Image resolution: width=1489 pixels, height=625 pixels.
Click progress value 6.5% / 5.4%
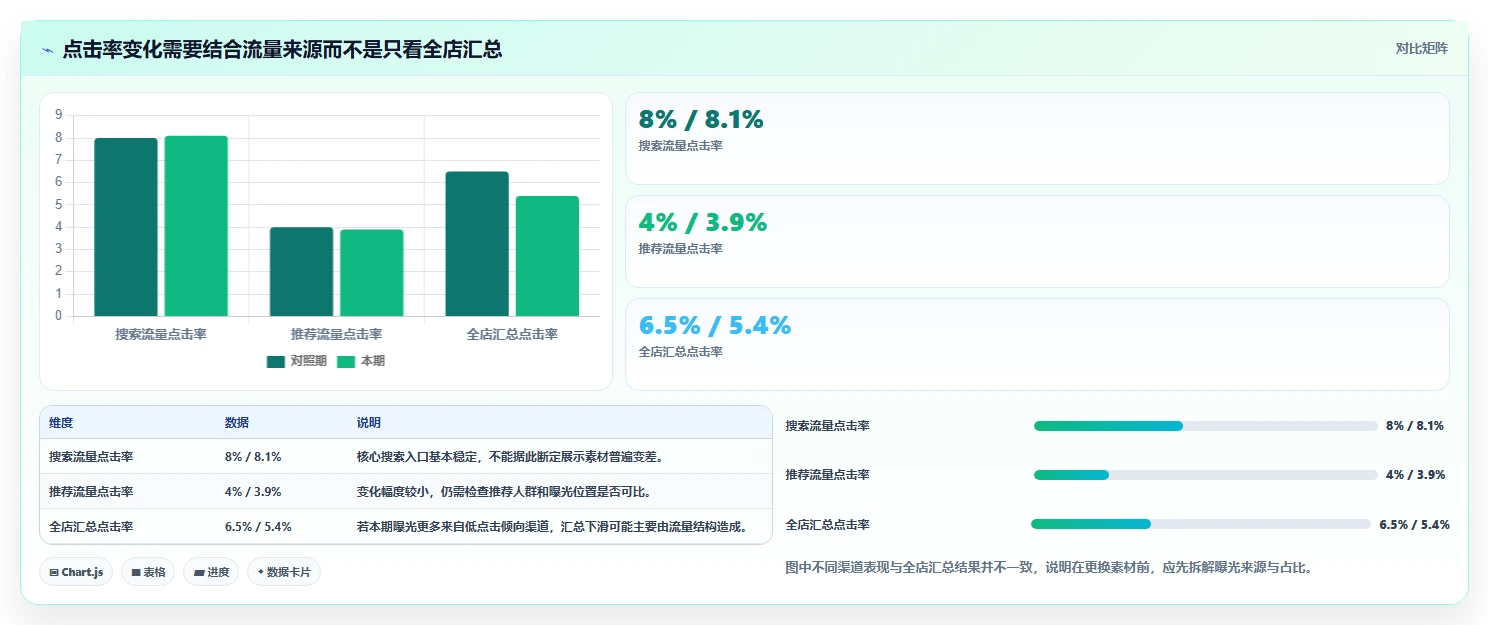(1414, 524)
